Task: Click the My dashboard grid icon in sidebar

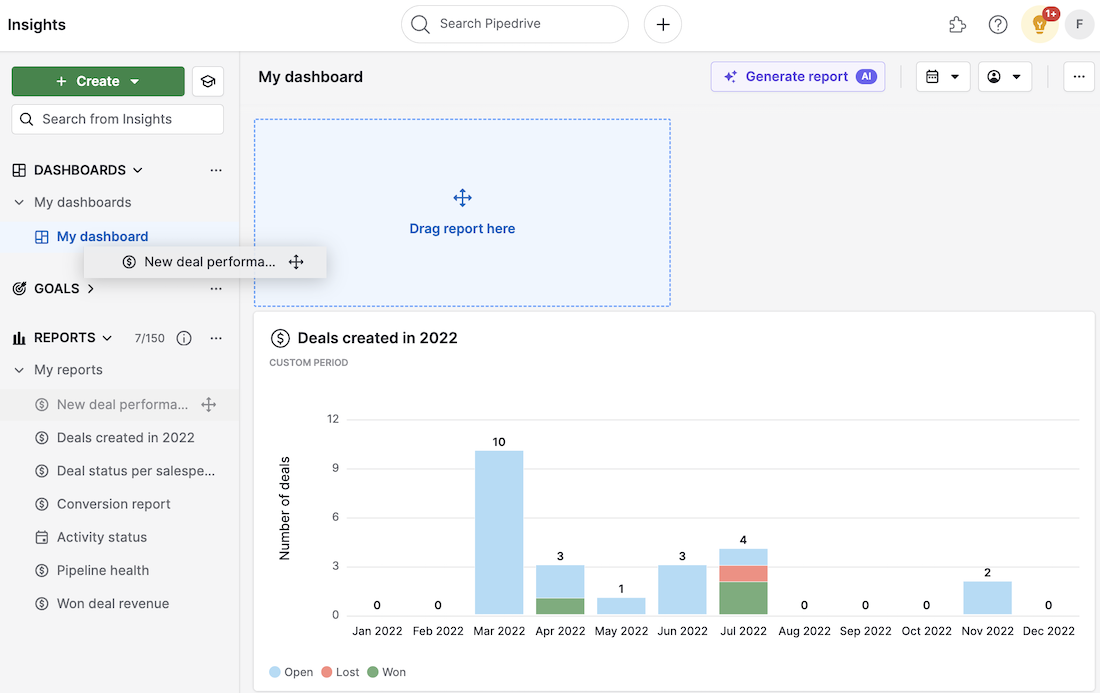Action: [42, 237]
